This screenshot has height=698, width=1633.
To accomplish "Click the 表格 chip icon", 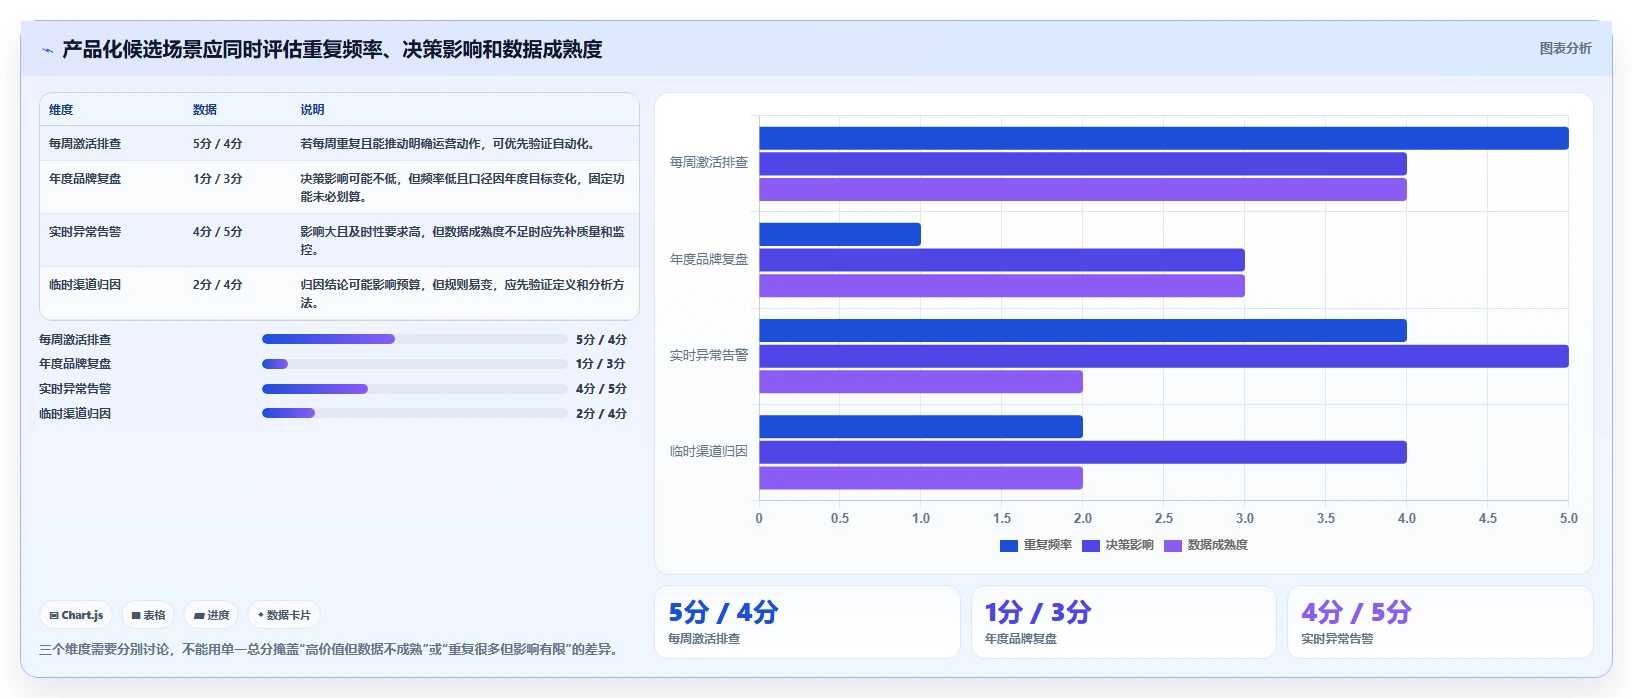I will coord(136,616).
